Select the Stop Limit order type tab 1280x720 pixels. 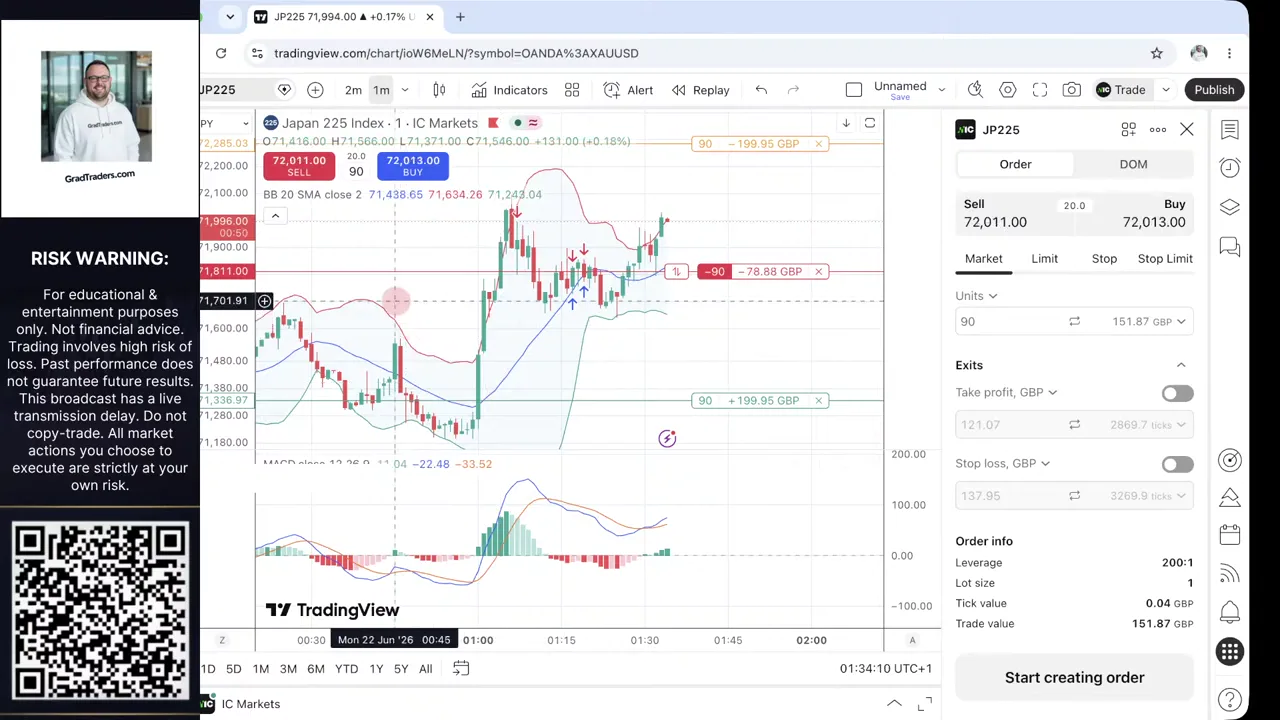coord(1165,259)
